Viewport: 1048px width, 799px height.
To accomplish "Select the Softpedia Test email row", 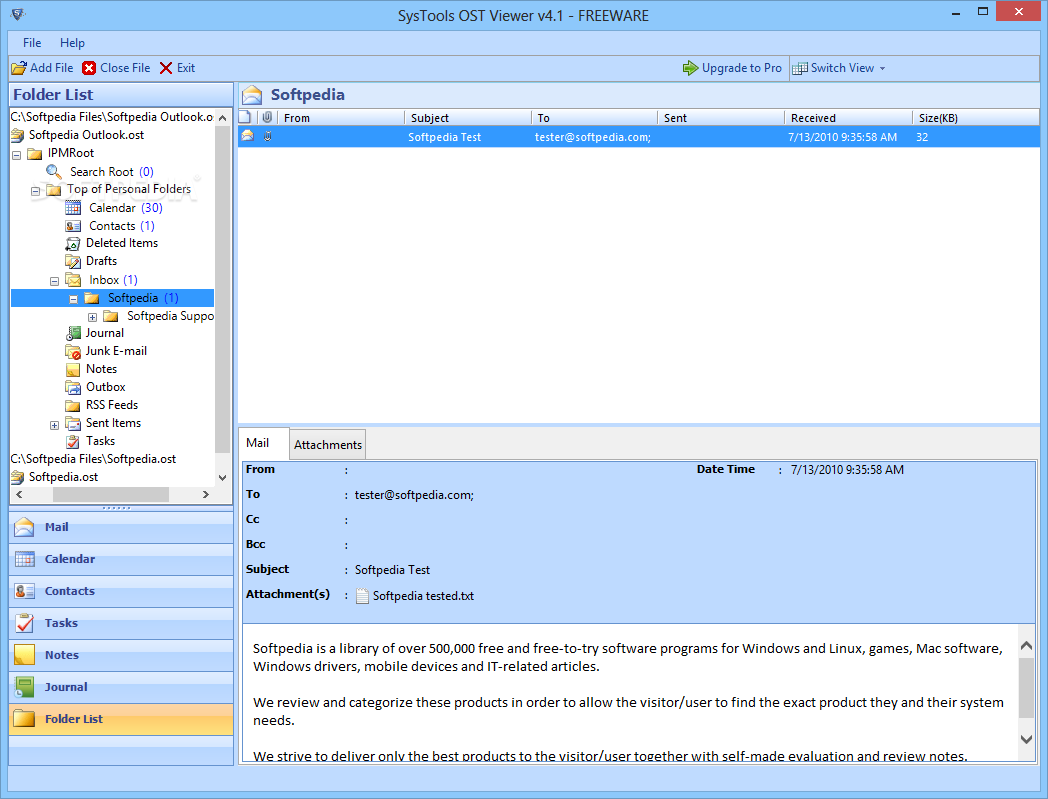I will pos(639,137).
